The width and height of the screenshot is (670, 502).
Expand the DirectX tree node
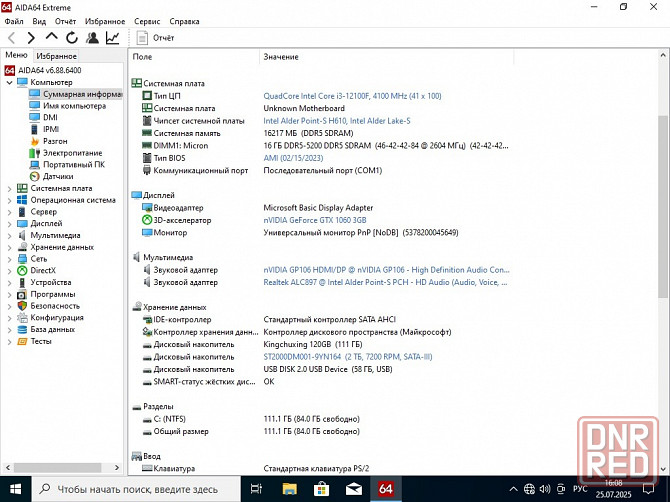pos(9,270)
